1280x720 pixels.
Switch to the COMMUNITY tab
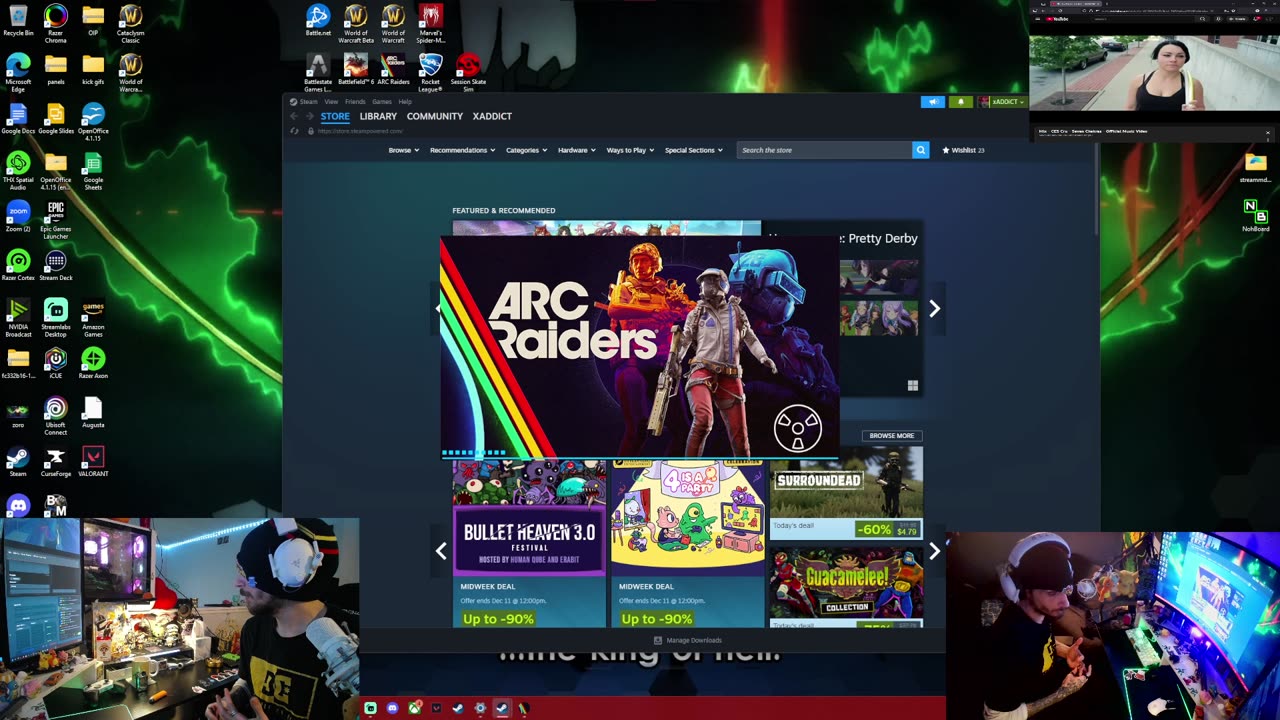coord(435,116)
